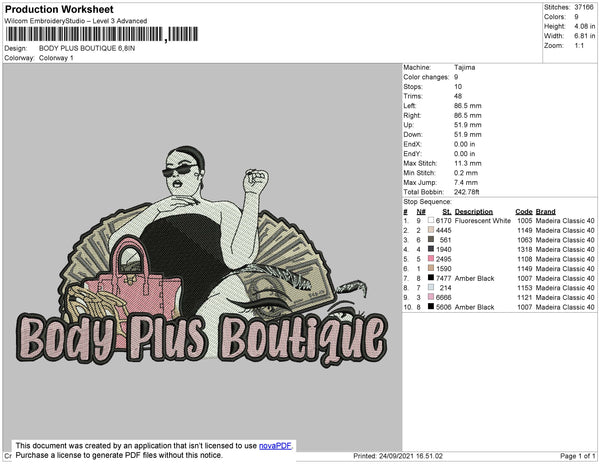Click the 'Description' column header

(x=474, y=212)
